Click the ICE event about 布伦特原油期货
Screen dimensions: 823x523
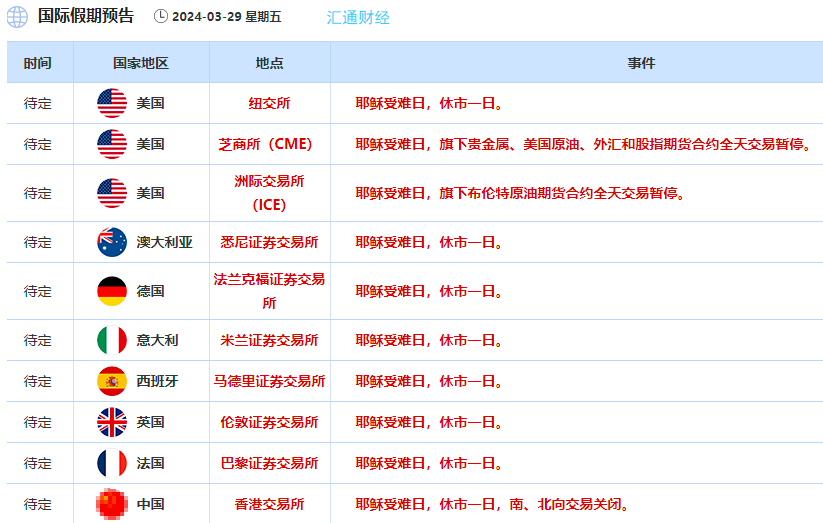tap(521, 193)
